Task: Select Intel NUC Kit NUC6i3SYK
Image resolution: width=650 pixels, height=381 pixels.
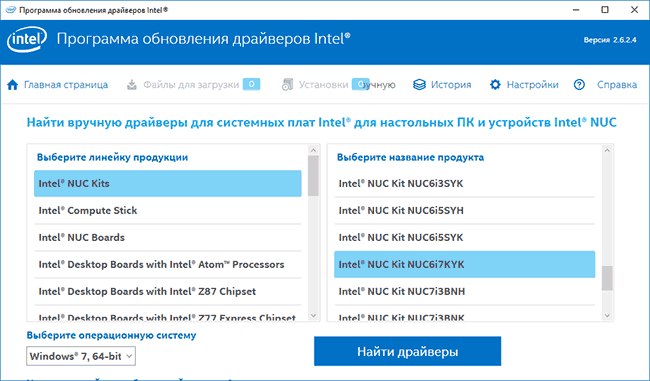Action: pyautogui.click(x=465, y=183)
